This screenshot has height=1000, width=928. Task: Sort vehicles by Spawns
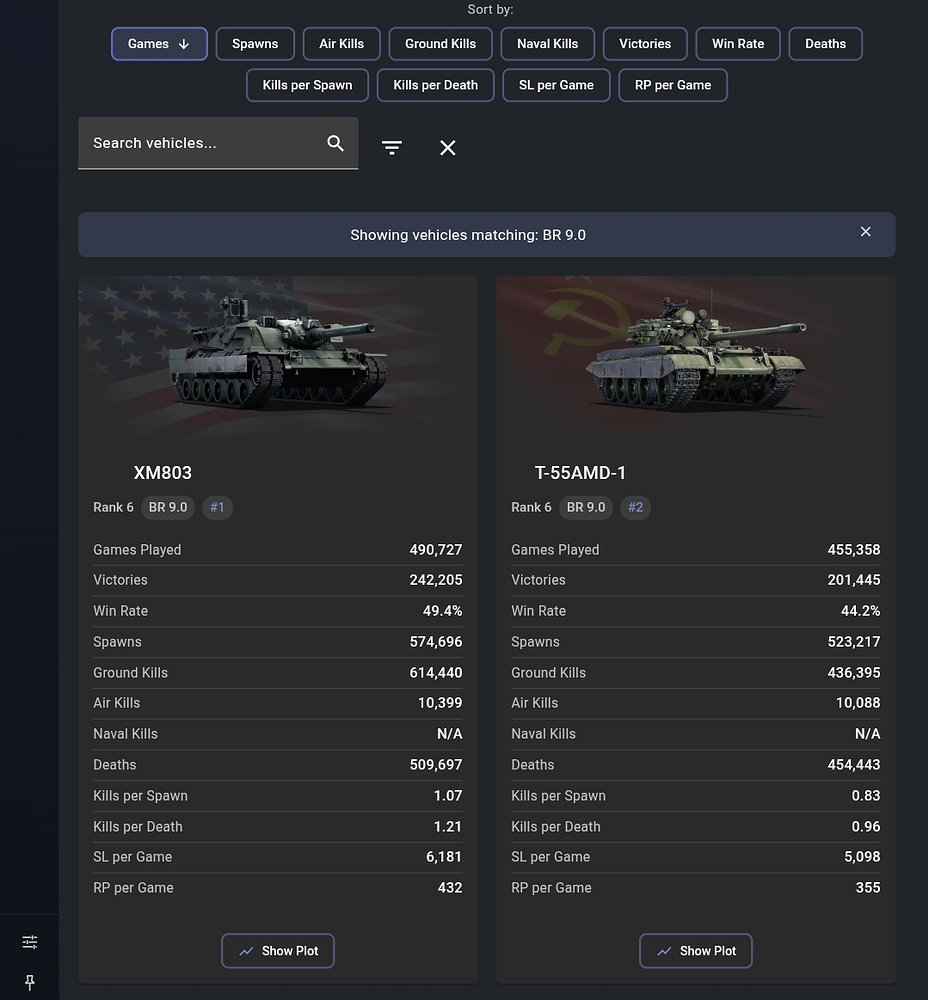[x=255, y=44]
